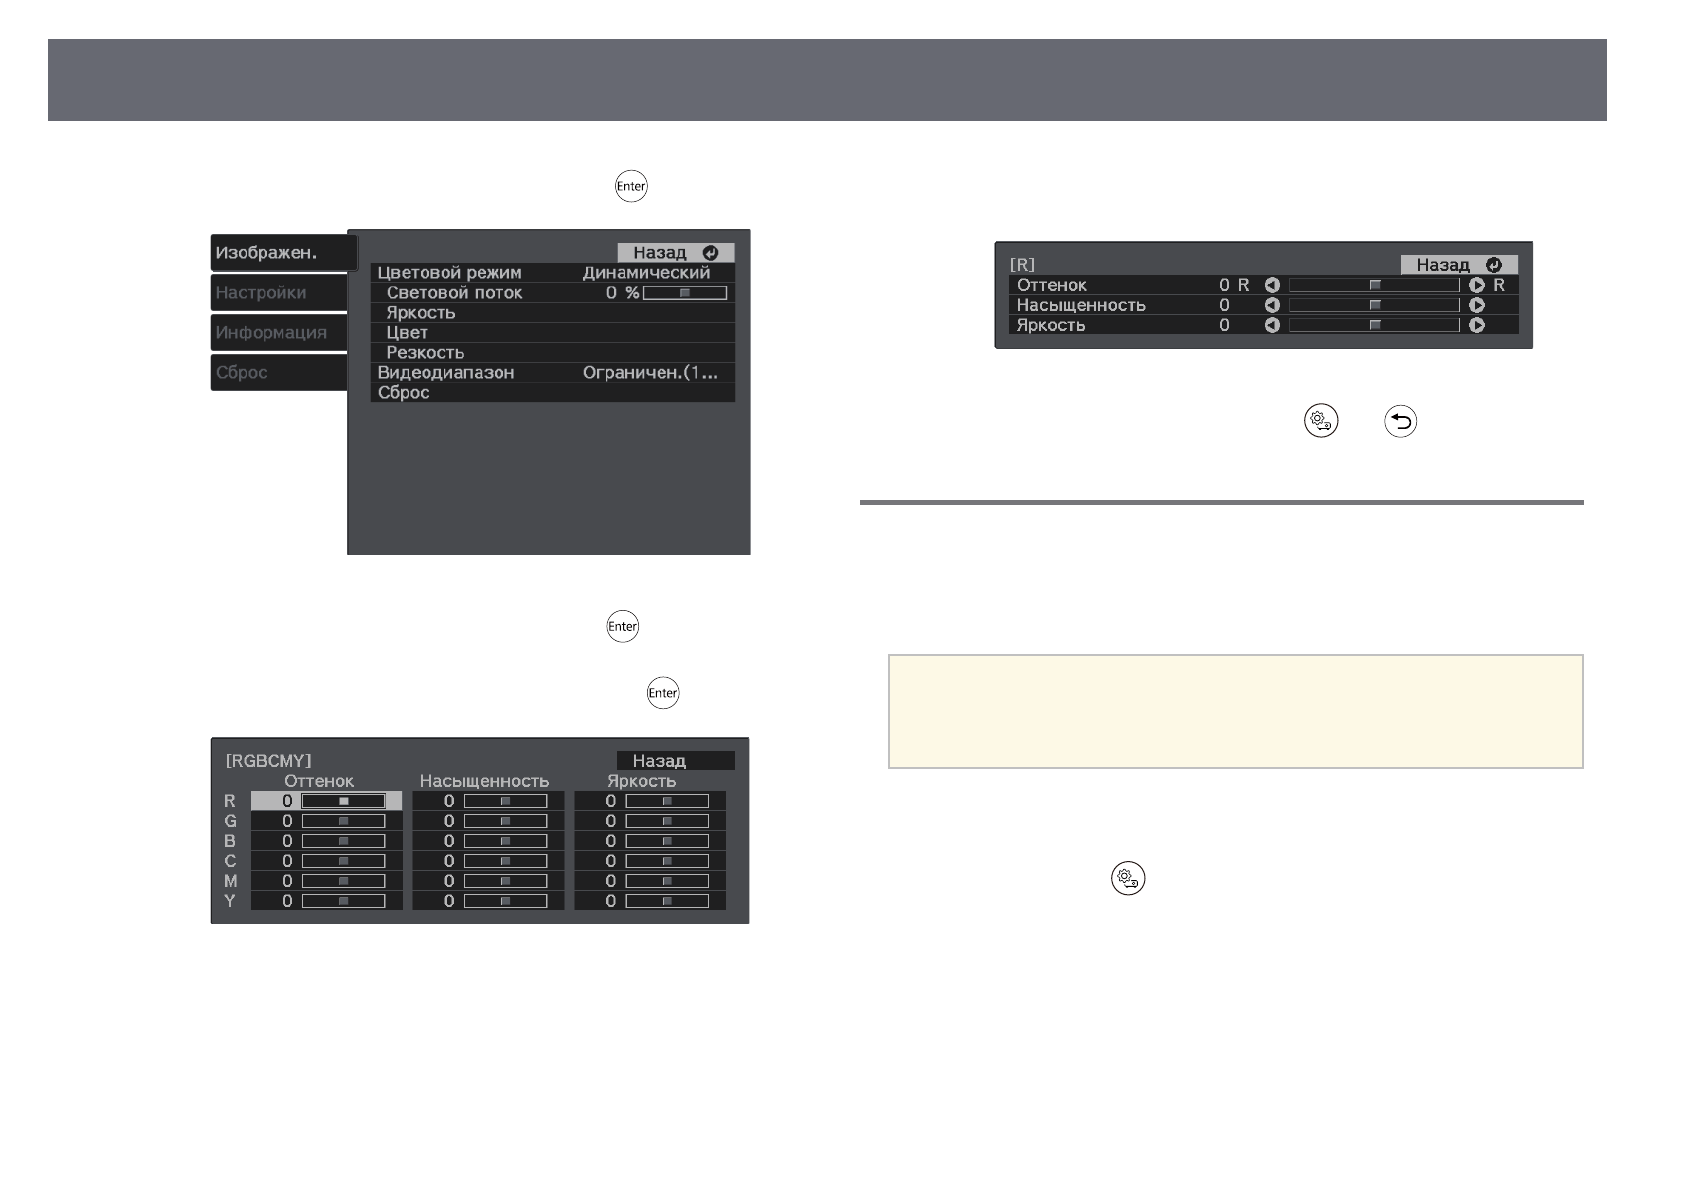The height and width of the screenshot is (1190, 1684).
Task: Open the Информация tab
Action: tap(278, 333)
